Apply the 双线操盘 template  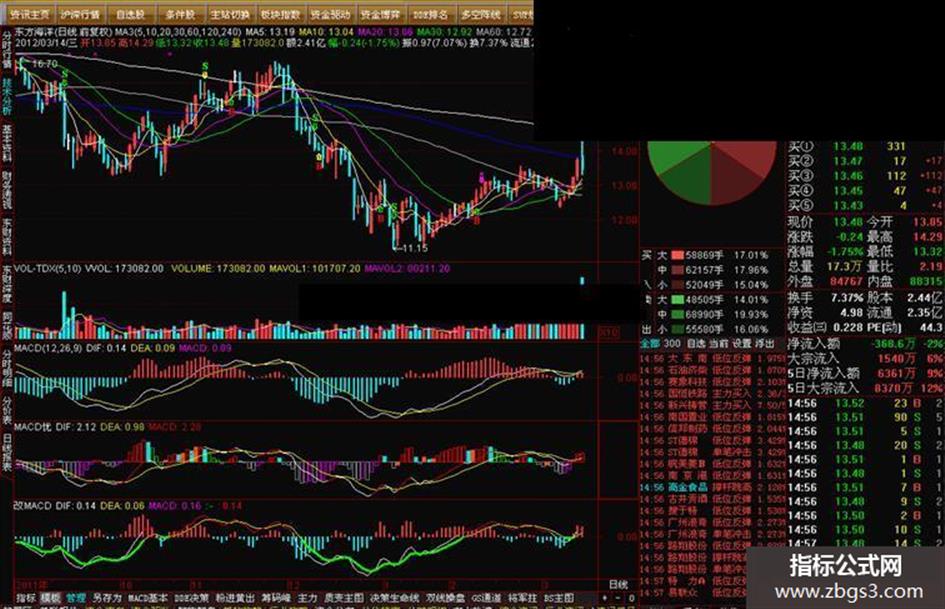coord(445,598)
